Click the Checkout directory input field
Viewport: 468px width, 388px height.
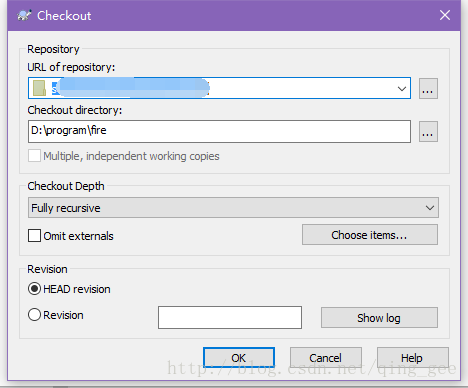click(x=219, y=131)
